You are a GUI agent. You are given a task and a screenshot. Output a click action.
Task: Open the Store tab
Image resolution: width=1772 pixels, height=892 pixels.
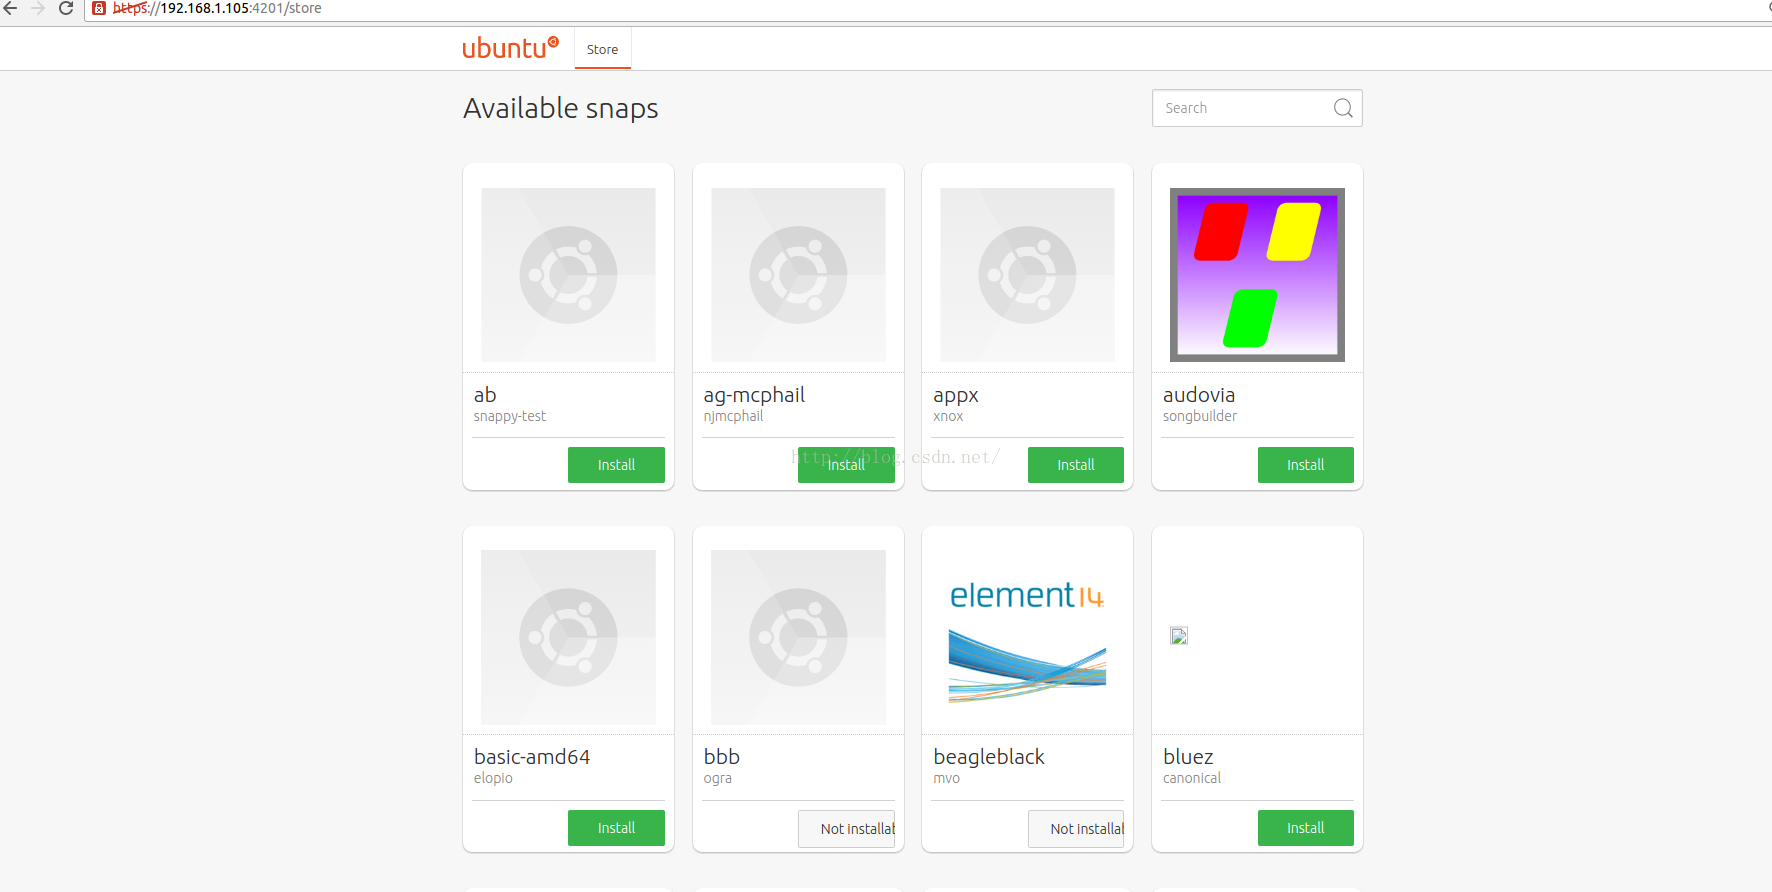602,49
